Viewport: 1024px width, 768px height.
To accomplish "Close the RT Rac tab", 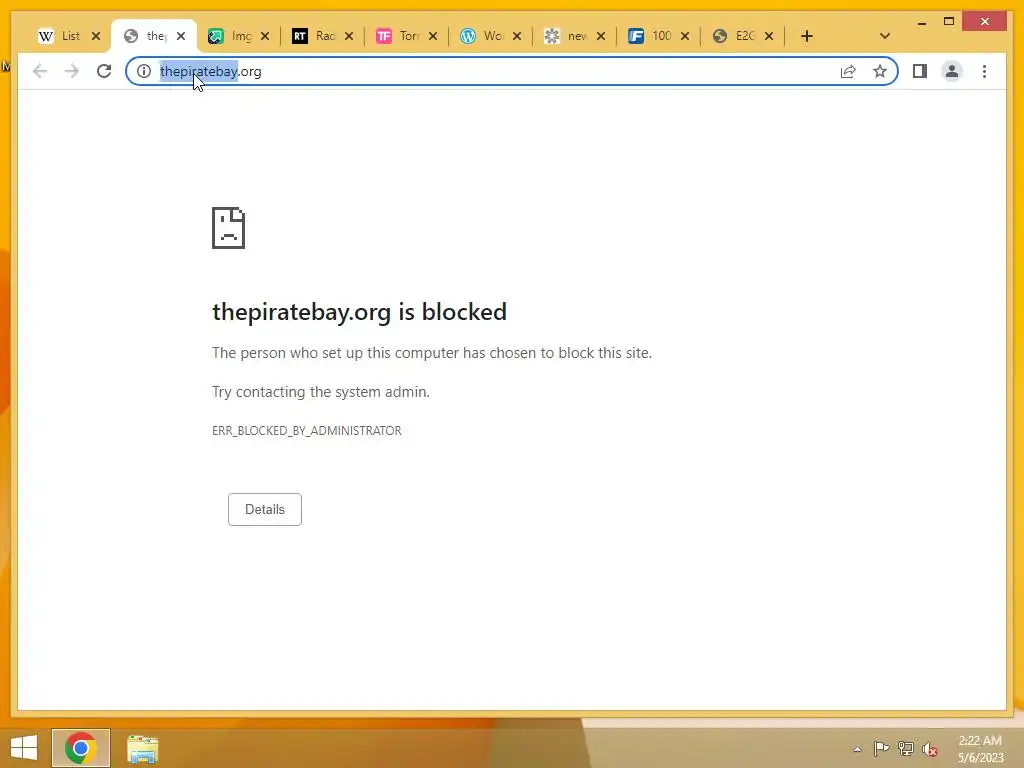I will tap(349, 36).
